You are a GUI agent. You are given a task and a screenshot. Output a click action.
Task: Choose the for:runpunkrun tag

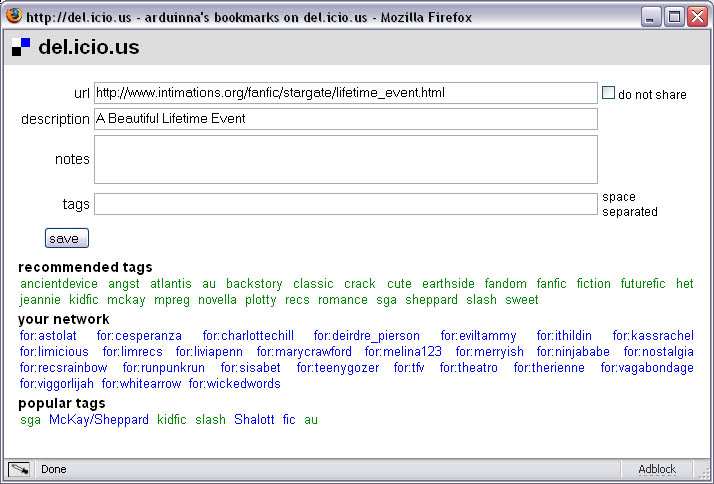[x=164, y=368]
